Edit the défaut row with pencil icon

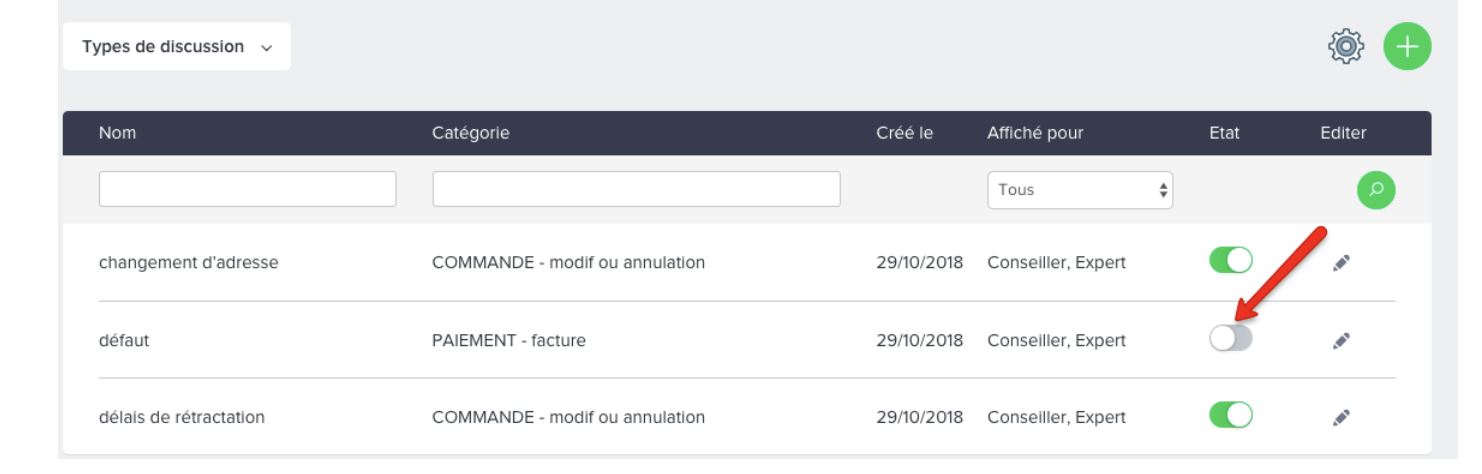point(1342,340)
